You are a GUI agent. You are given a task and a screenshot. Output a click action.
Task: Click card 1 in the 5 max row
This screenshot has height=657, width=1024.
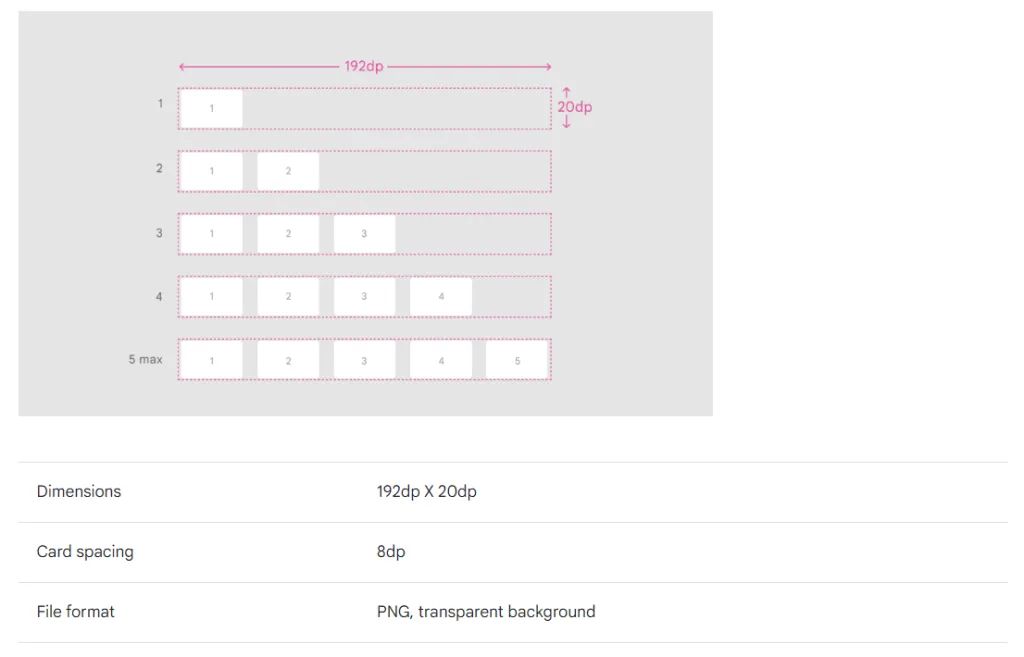point(211,360)
